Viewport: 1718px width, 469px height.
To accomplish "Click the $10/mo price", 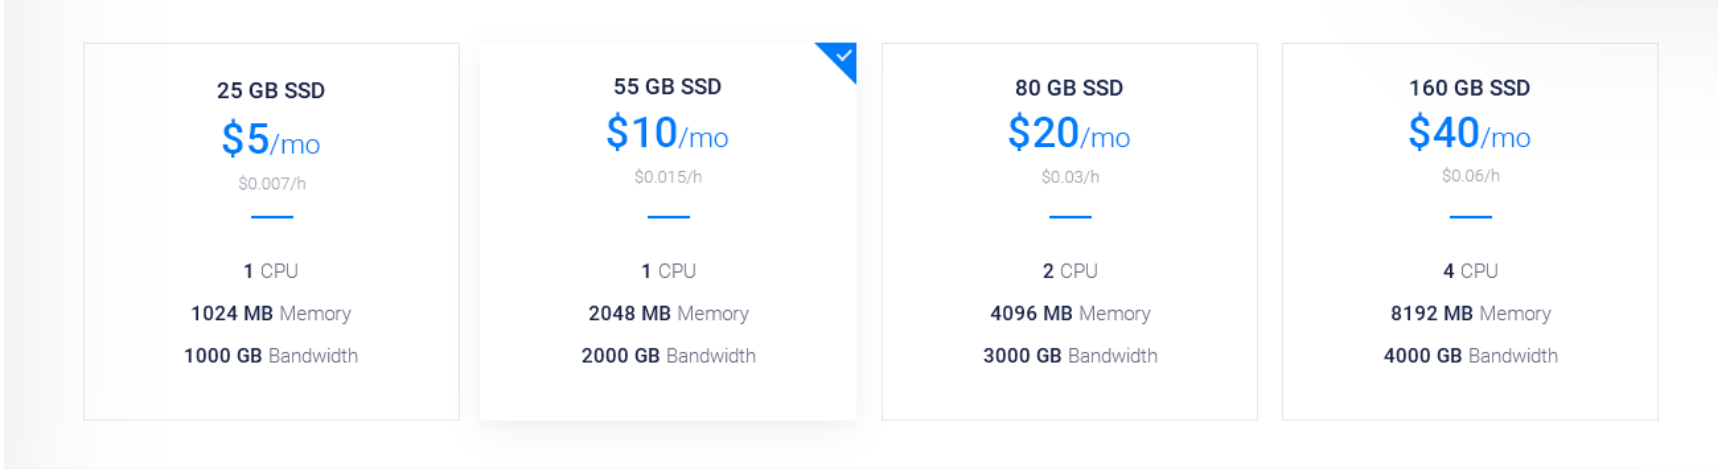I will (x=668, y=133).
